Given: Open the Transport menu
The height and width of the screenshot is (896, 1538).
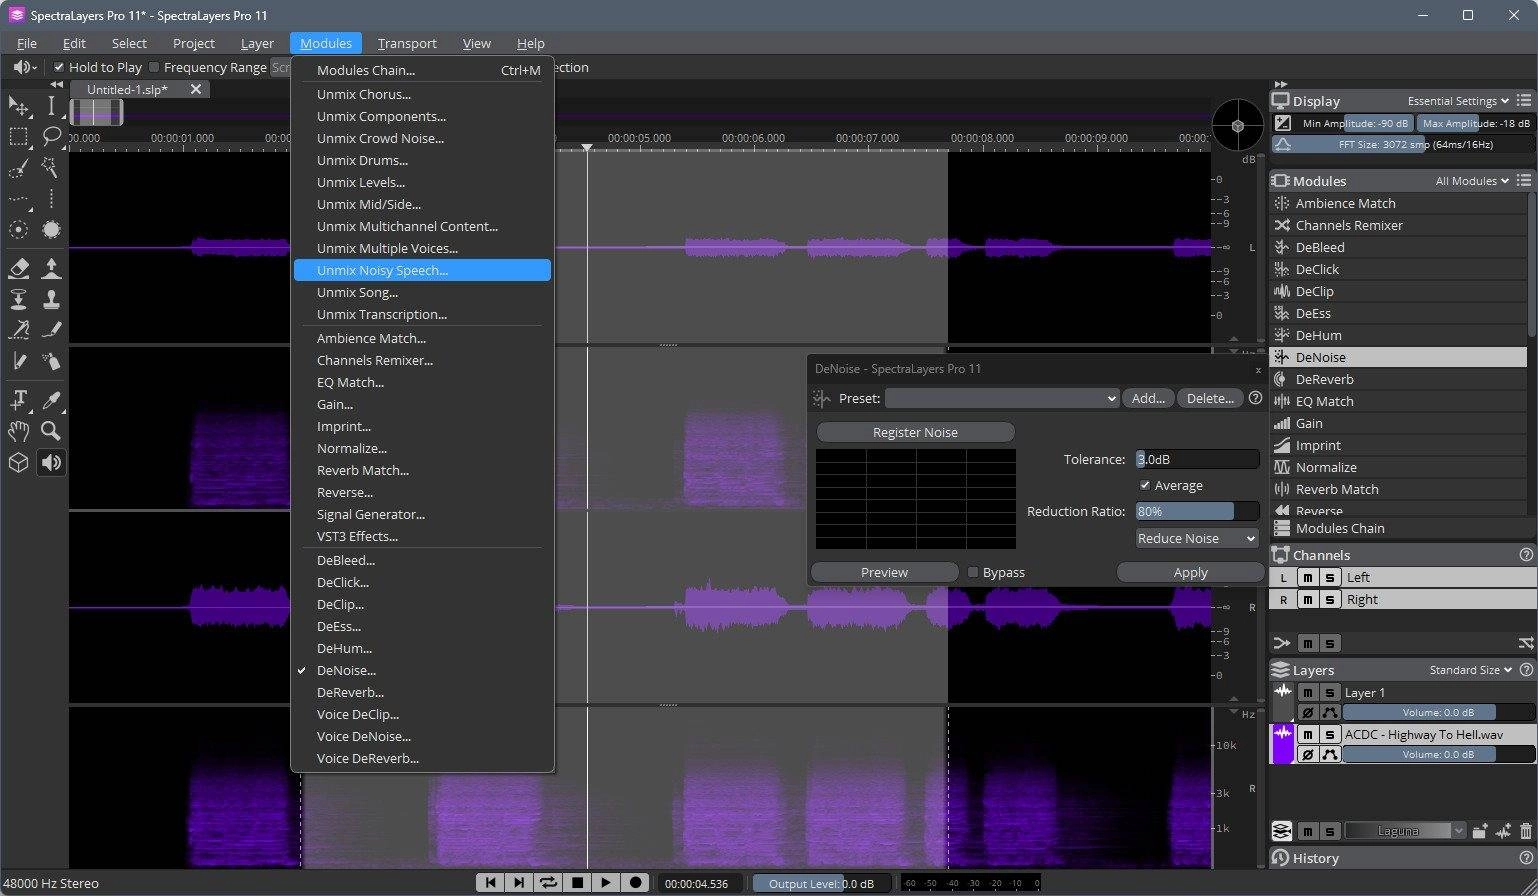Looking at the screenshot, I should point(407,43).
